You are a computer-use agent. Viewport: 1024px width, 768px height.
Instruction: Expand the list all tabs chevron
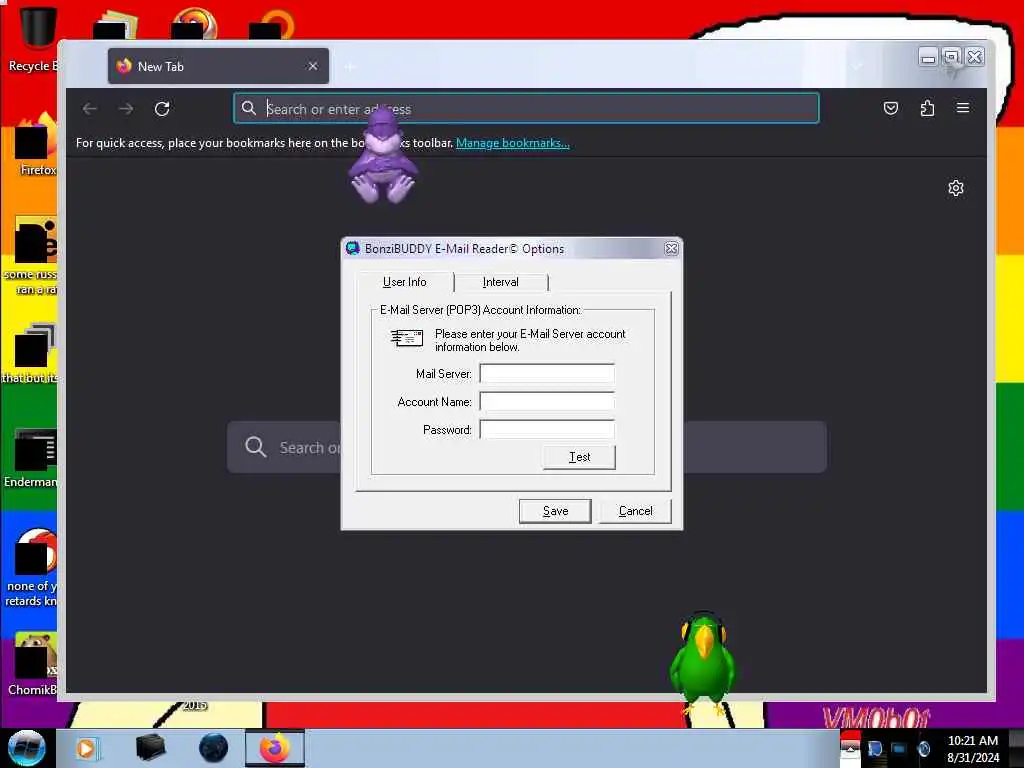tap(857, 65)
